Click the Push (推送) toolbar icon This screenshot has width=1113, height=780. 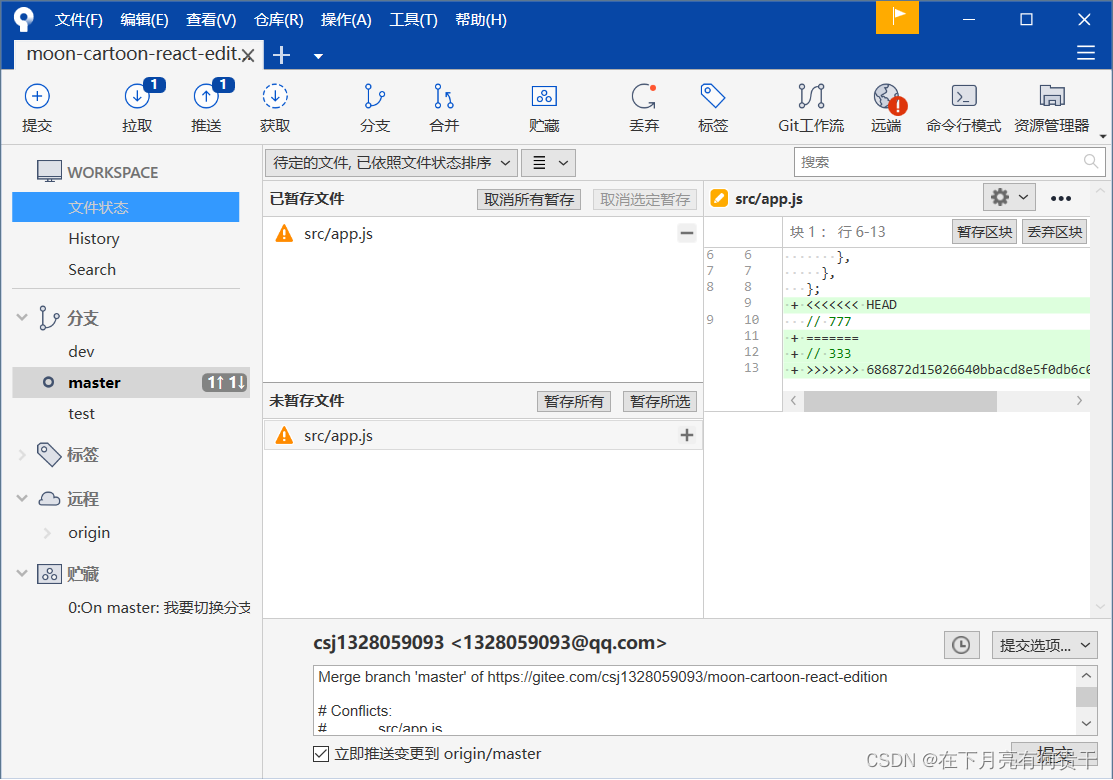tap(207, 108)
